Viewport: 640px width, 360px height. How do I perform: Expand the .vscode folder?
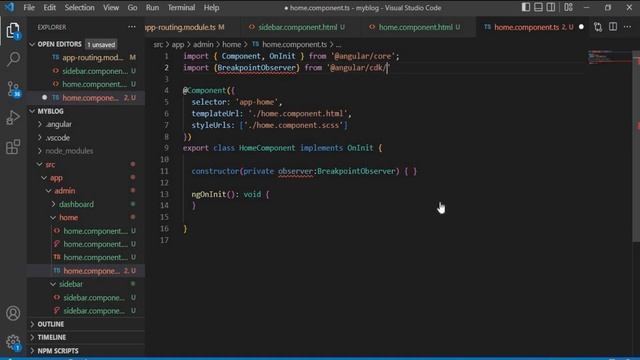tap(58, 138)
